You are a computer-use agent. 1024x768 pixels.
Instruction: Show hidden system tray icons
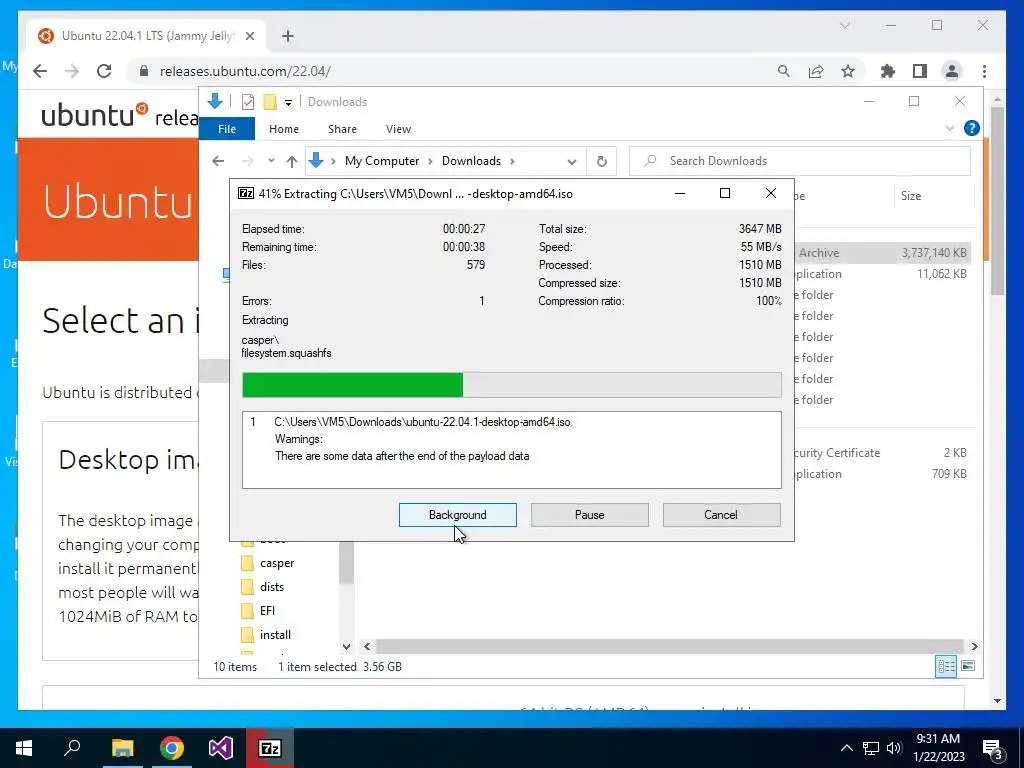846,748
